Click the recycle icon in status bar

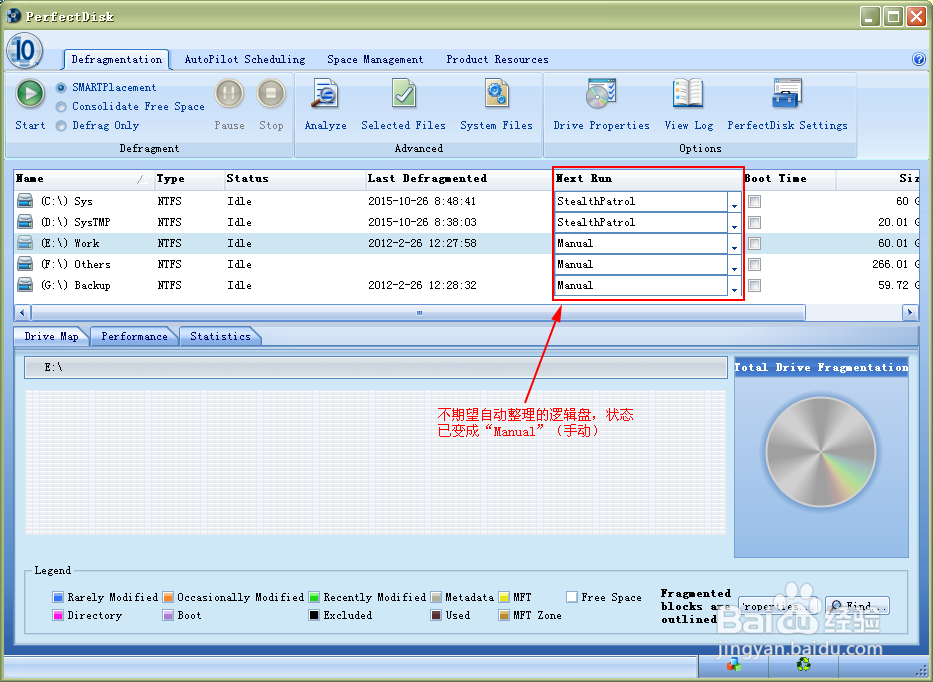pyautogui.click(x=804, y=664)
